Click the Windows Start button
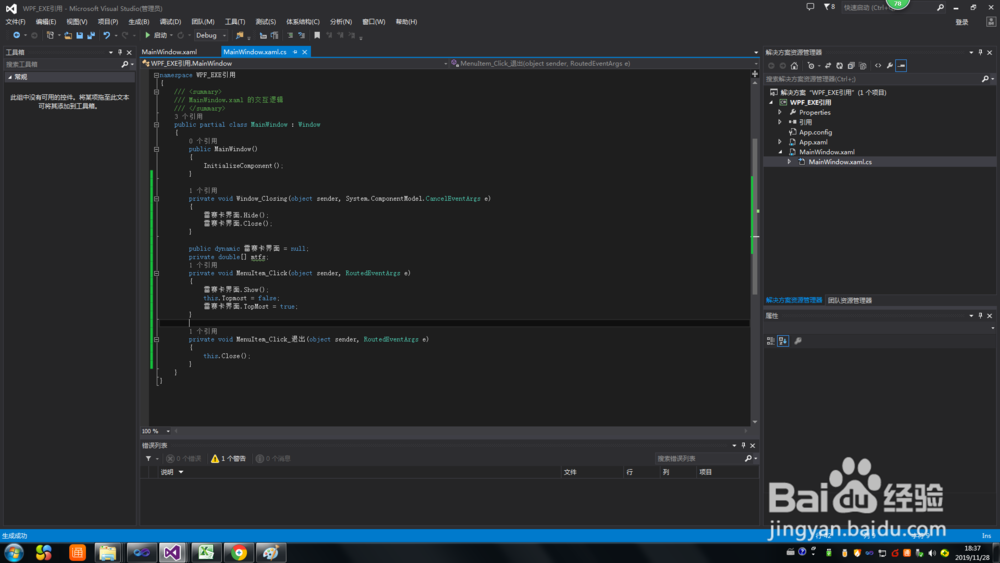This screenshot has height=563, width=1000. pyautogui.click(x=13, y=552)
